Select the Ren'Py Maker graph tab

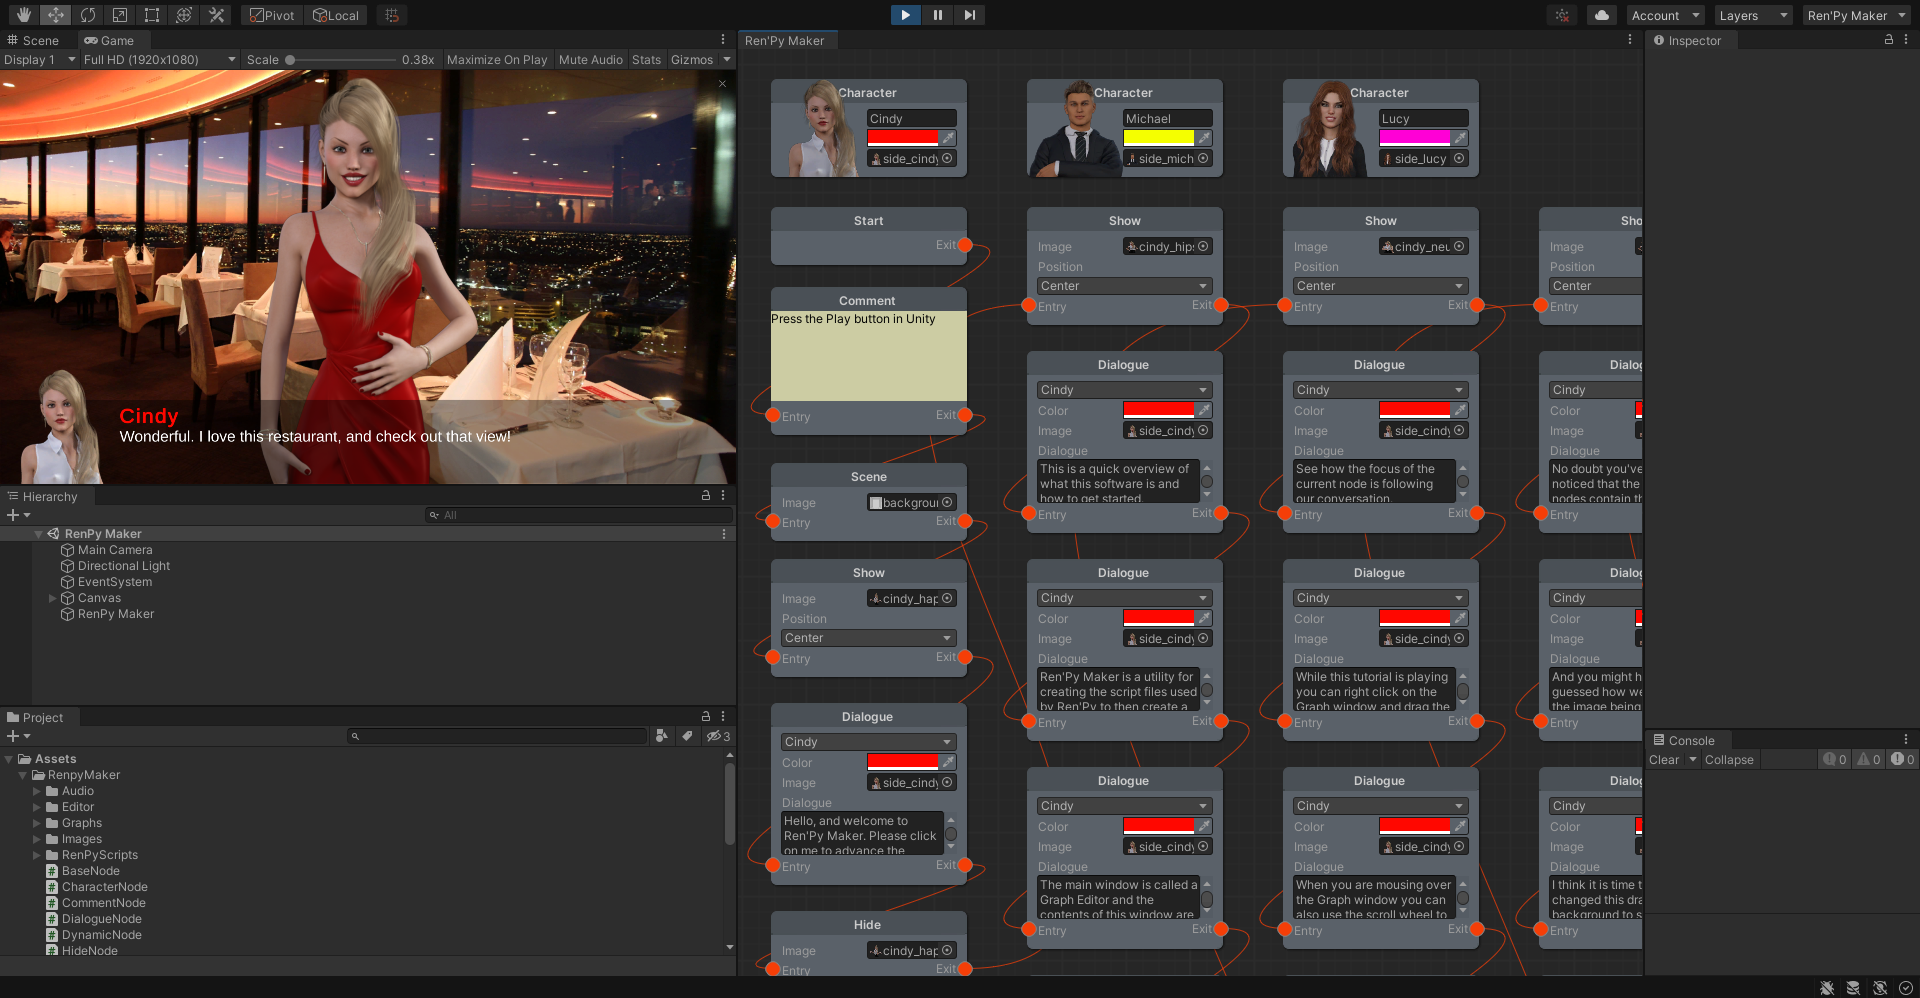coord(785,40)
